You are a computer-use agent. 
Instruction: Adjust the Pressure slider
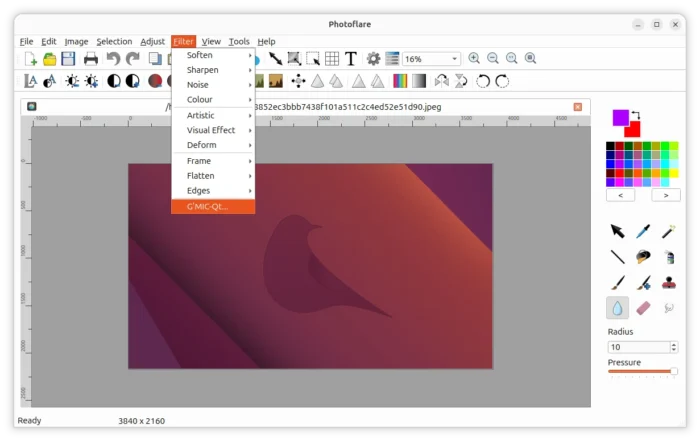[x=642, y=371]
